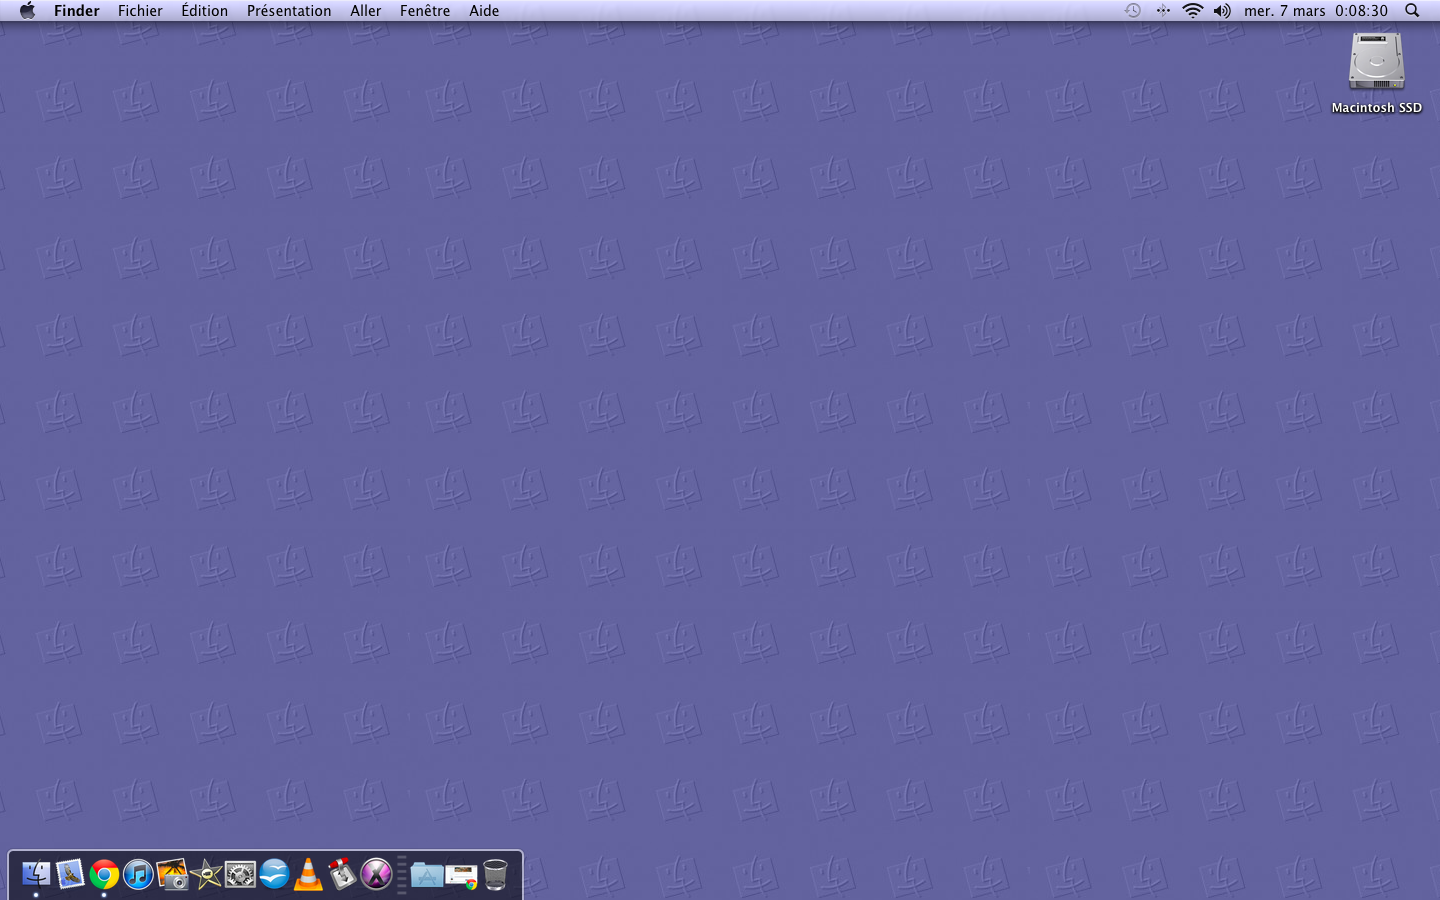The image size is (1440, 900).
Task: Open Google Chrome in the Dock
Action: (x=104, y=875)
